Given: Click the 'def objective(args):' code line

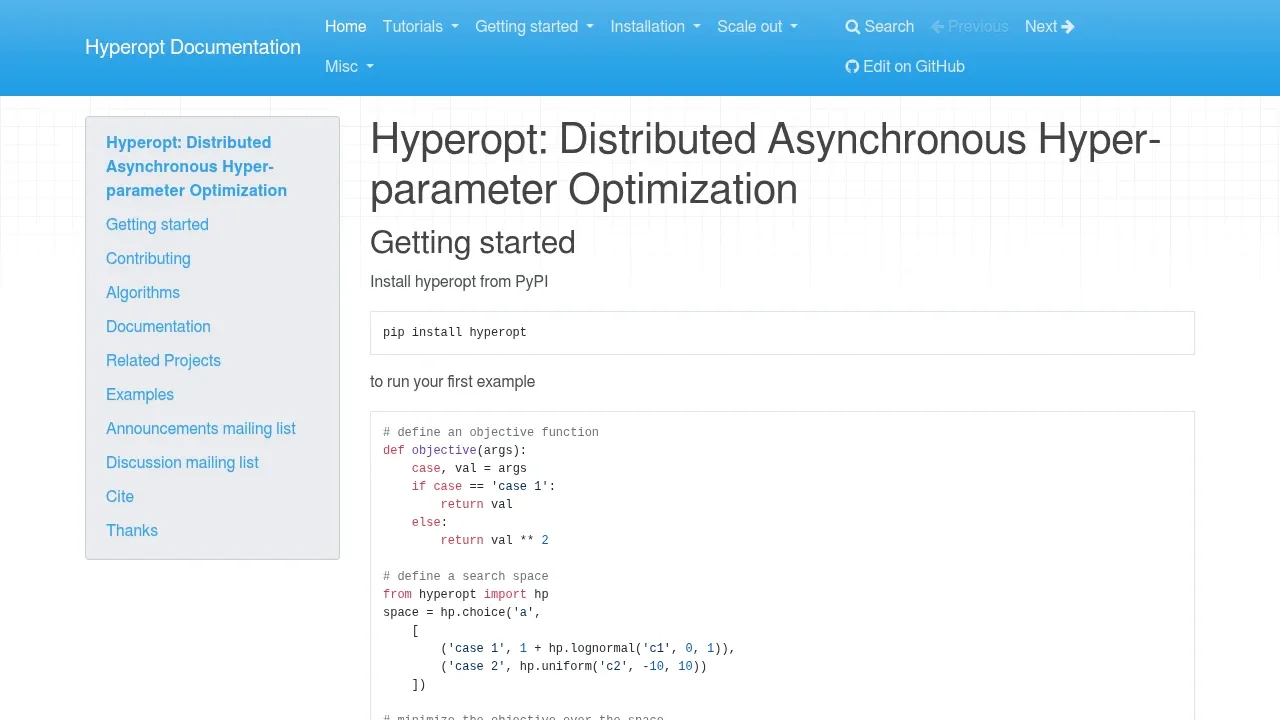Looking at the screenshot, I should [455, 451].
